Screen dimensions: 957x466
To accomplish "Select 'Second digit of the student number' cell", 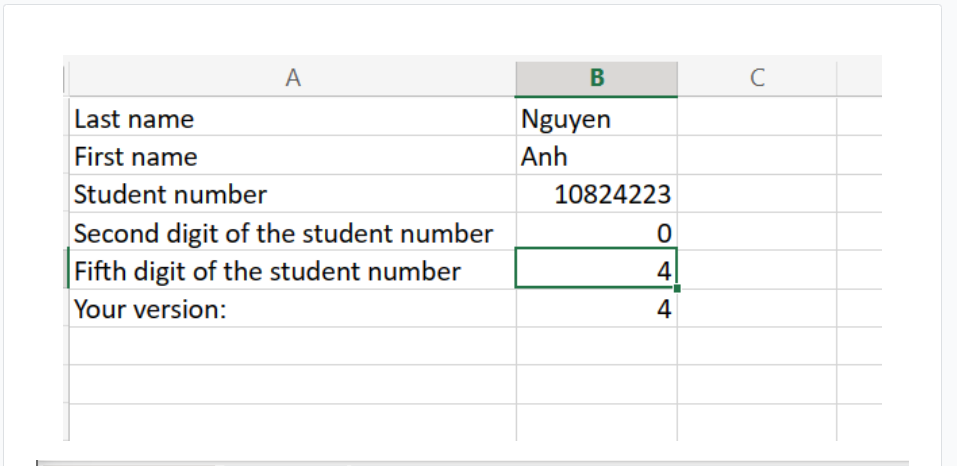I will click(293, 232).
